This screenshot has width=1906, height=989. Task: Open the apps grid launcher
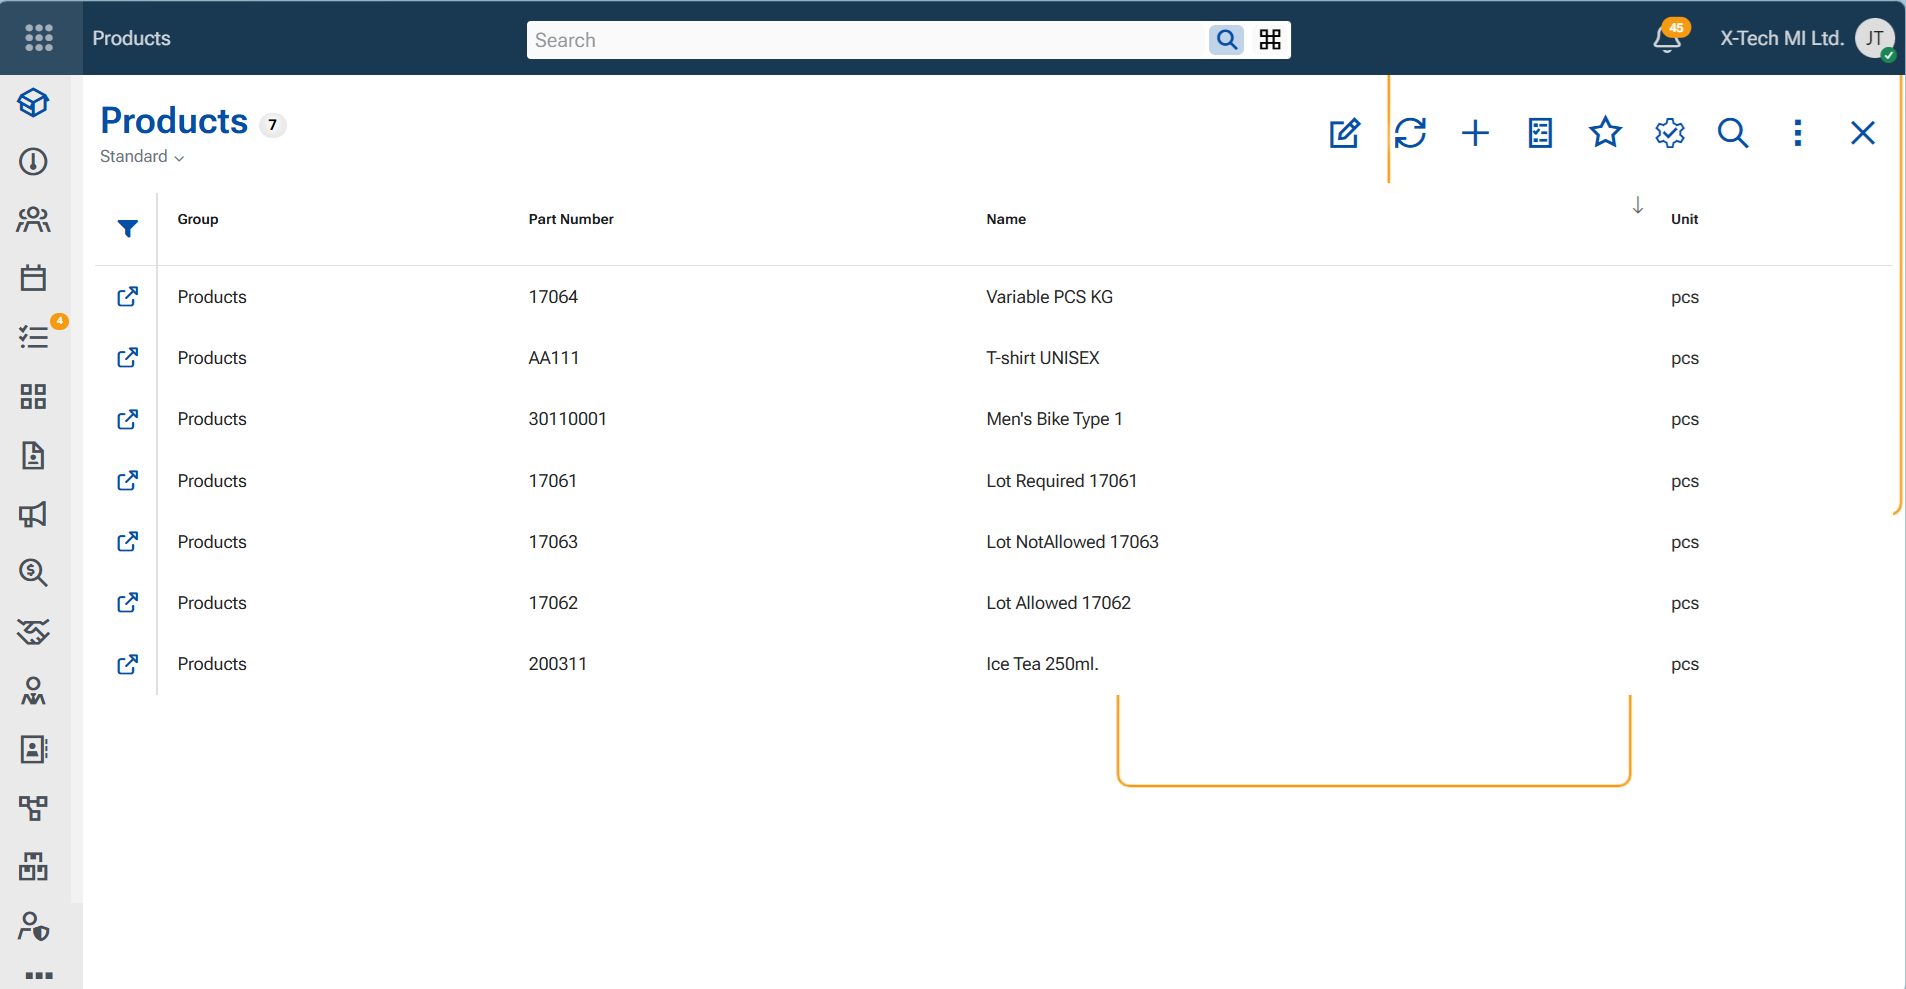[x=39, y=38]
